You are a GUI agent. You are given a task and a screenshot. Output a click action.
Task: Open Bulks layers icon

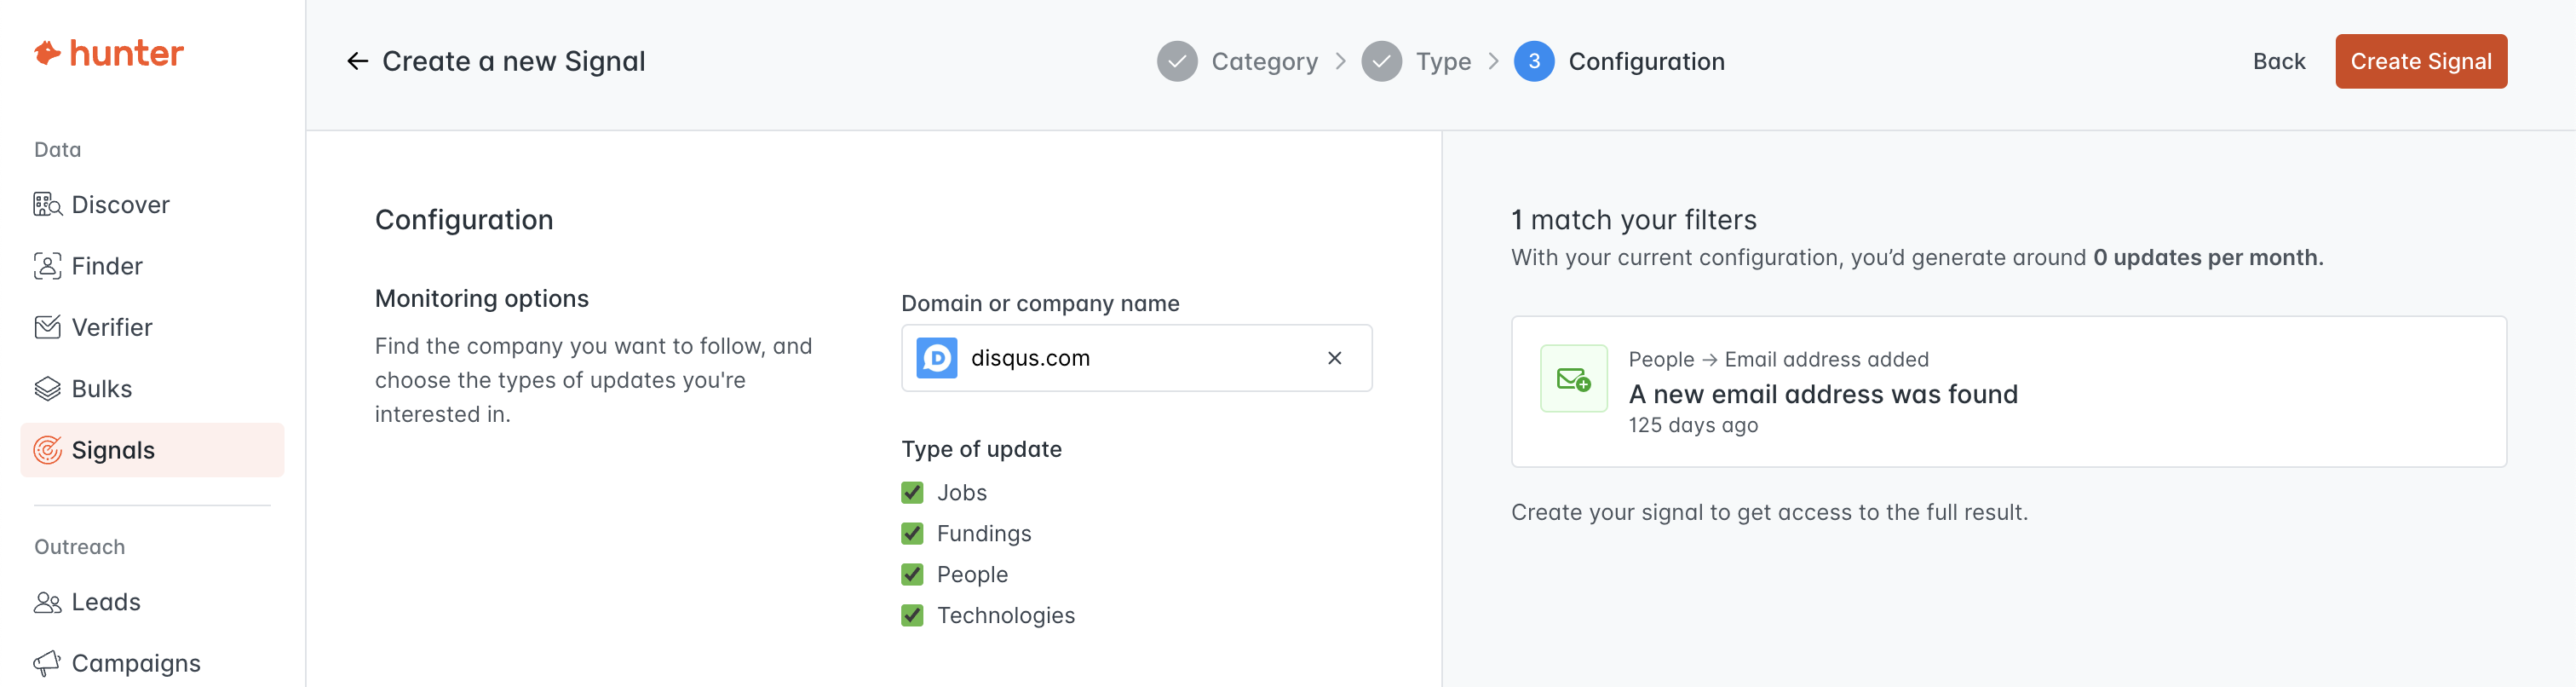pos(47,389)
